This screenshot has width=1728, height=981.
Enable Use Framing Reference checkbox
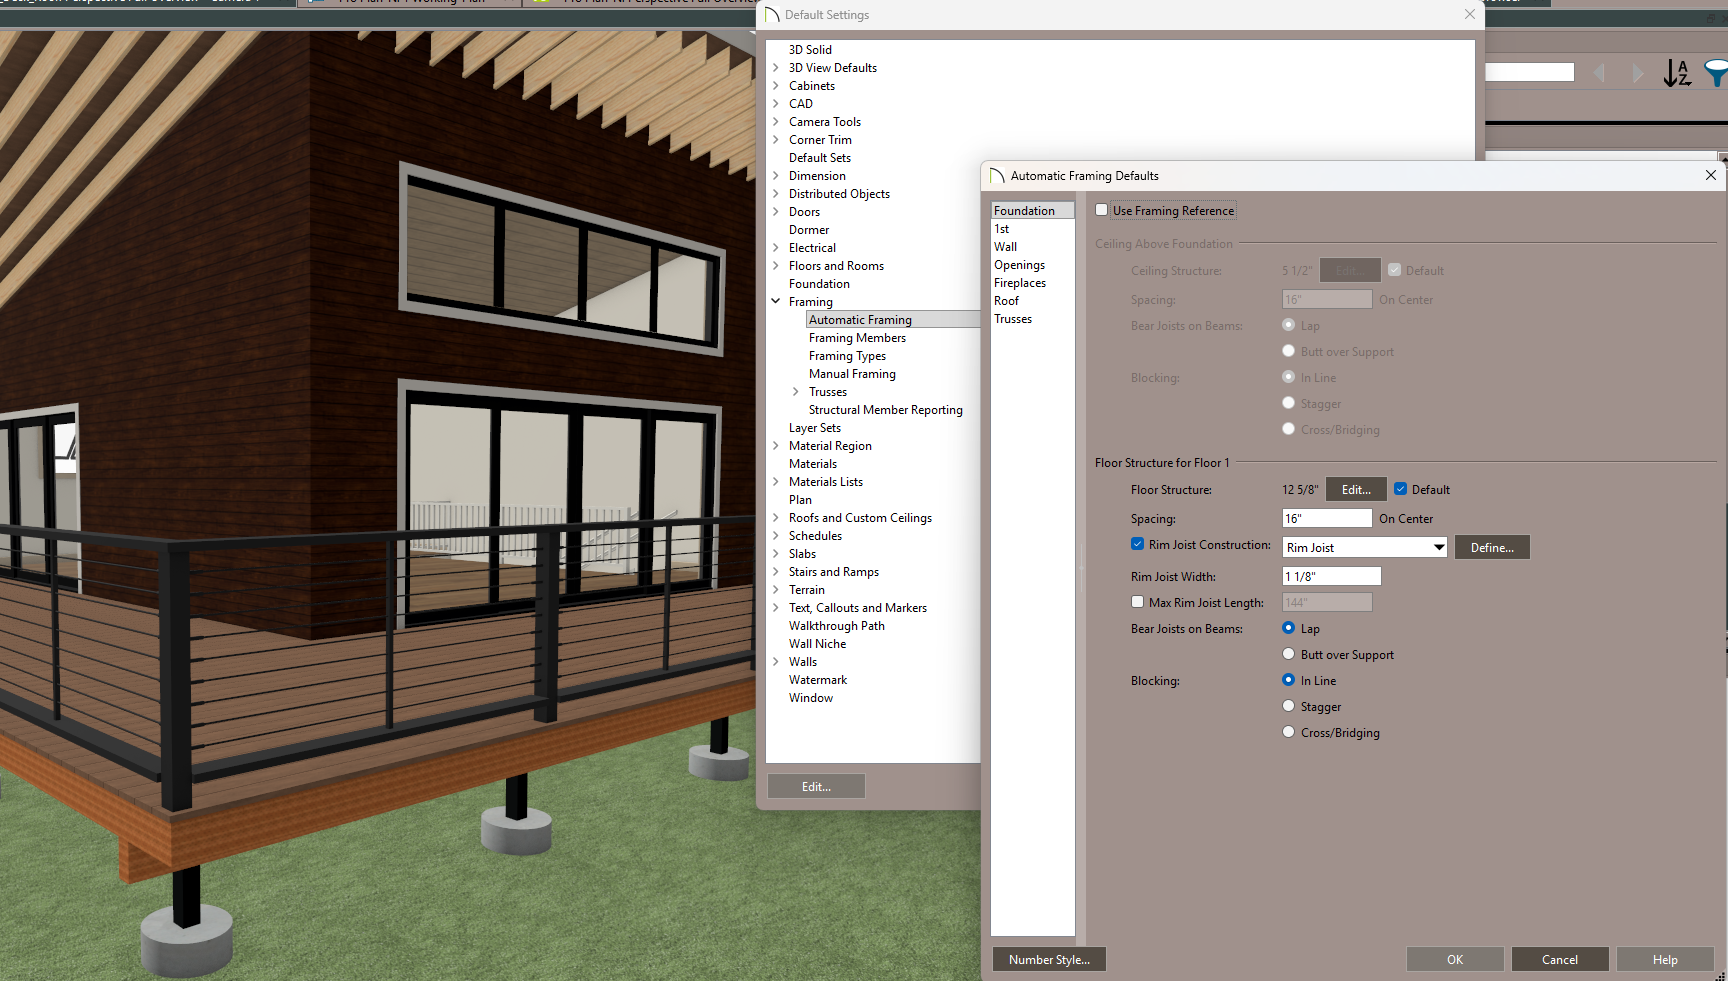[1102, 210]
